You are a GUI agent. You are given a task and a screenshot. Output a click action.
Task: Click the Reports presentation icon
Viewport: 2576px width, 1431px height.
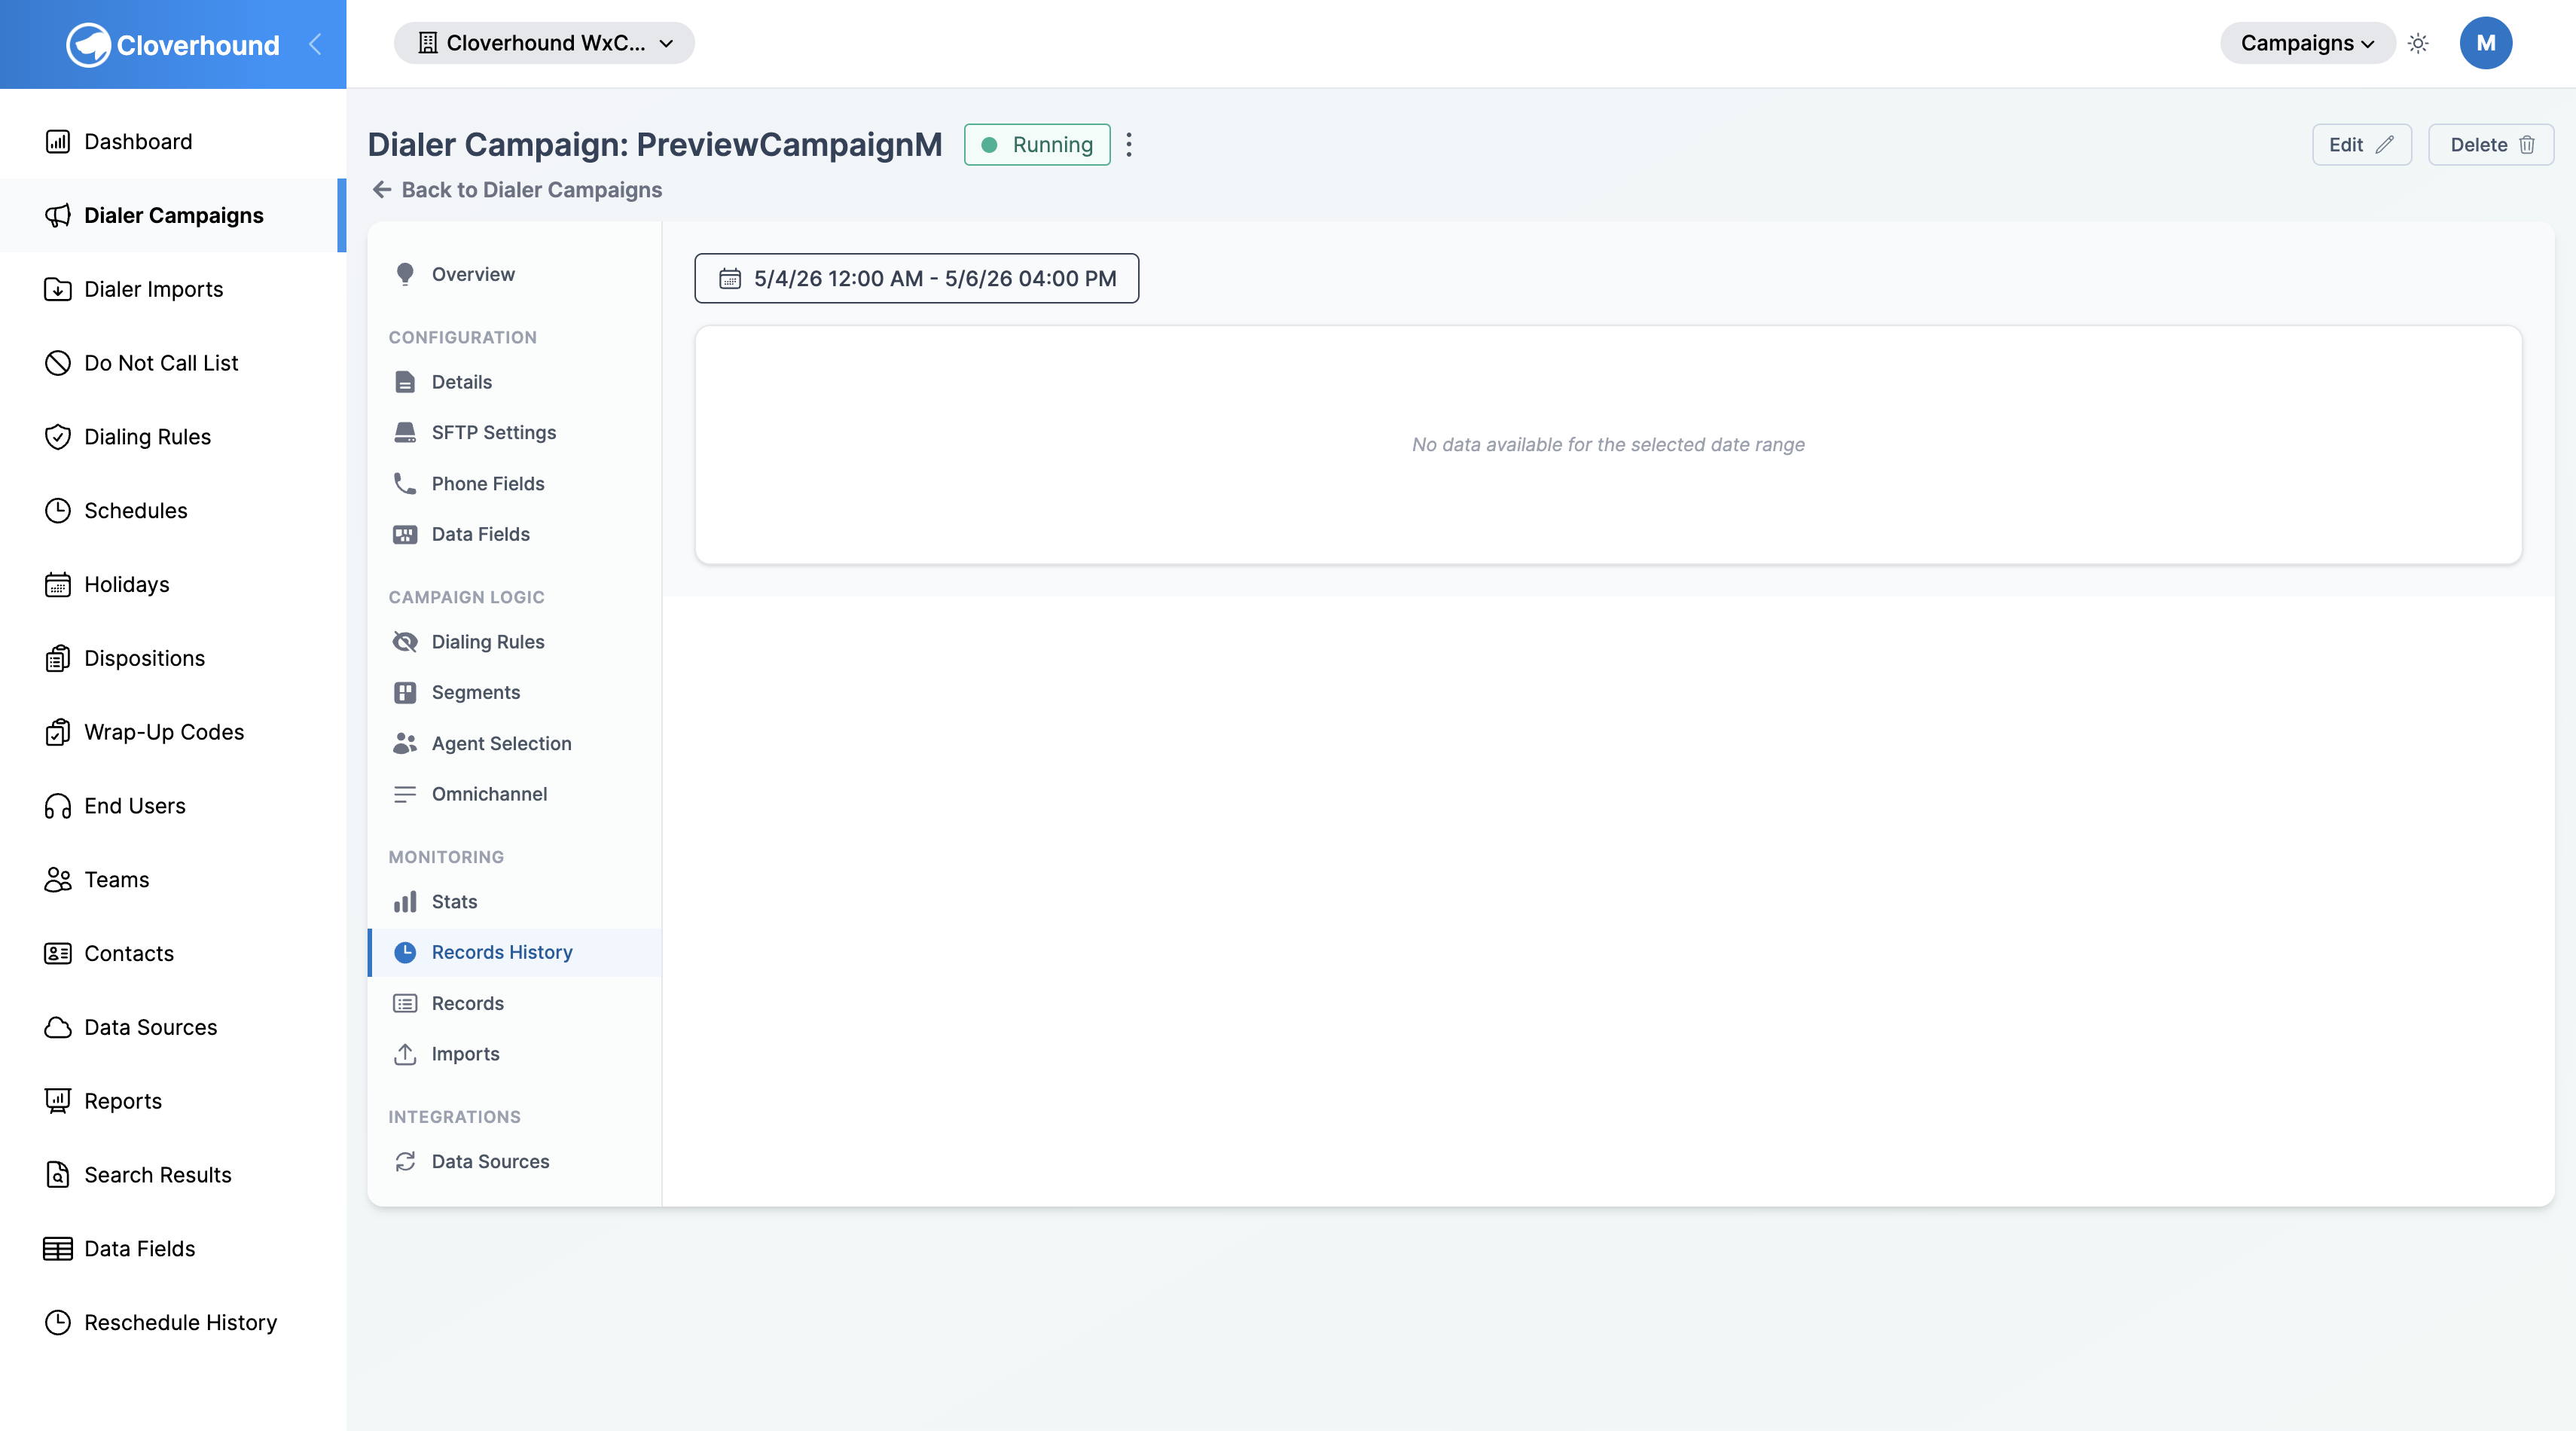tap(58, 1101)
